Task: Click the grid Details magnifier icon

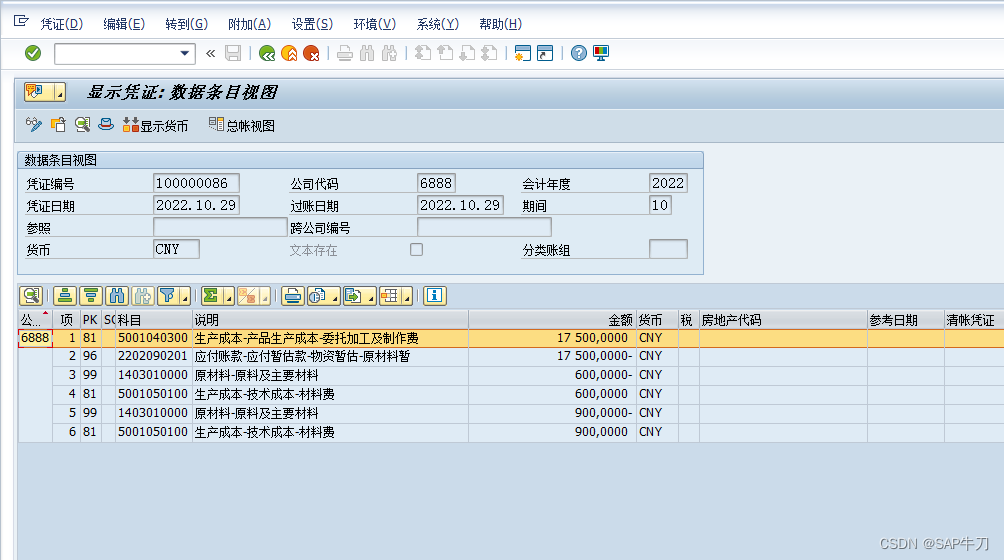Action: point(31,296)
